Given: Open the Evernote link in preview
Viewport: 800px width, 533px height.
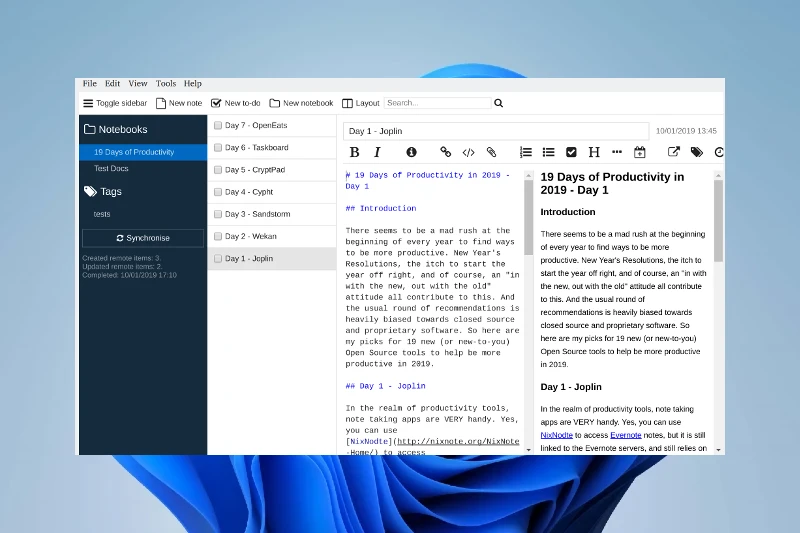Looking at the screenshot, I should click(x=626, y=435).
